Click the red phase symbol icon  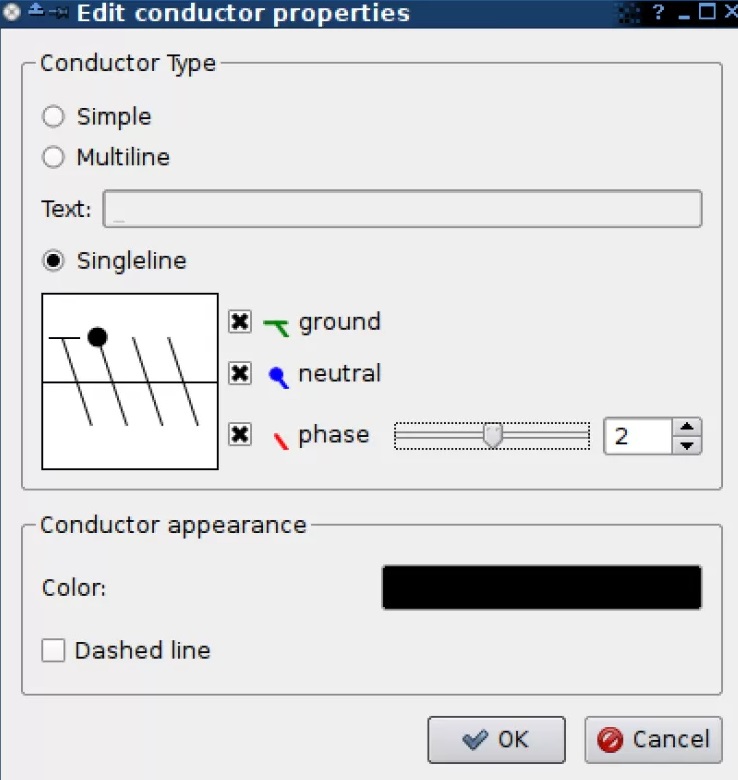280,438
